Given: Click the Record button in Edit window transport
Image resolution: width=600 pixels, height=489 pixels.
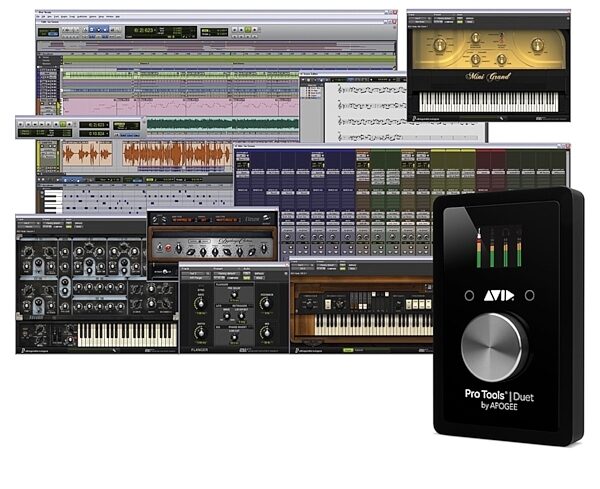Looking at the screenshot, I should click(255, 29).
